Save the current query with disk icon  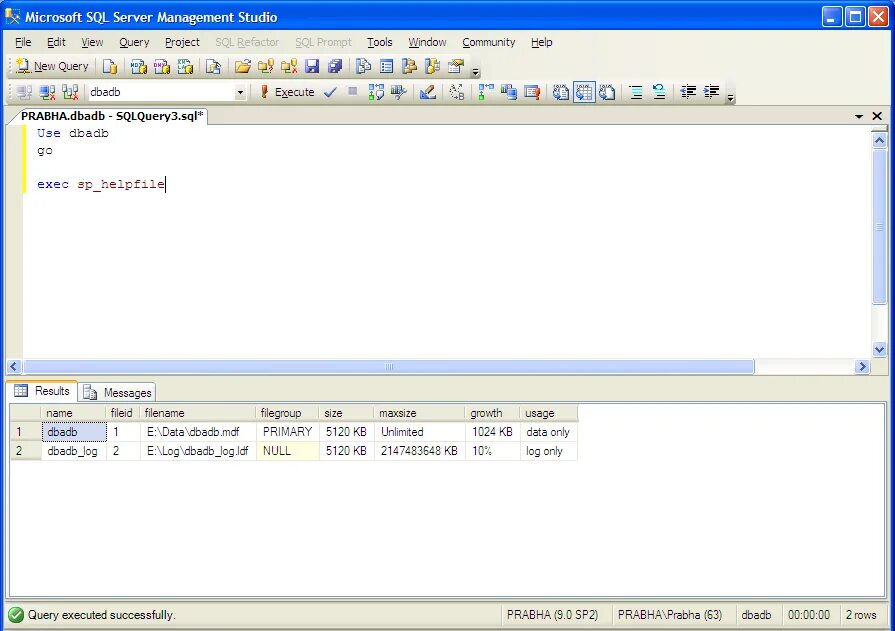312,66
